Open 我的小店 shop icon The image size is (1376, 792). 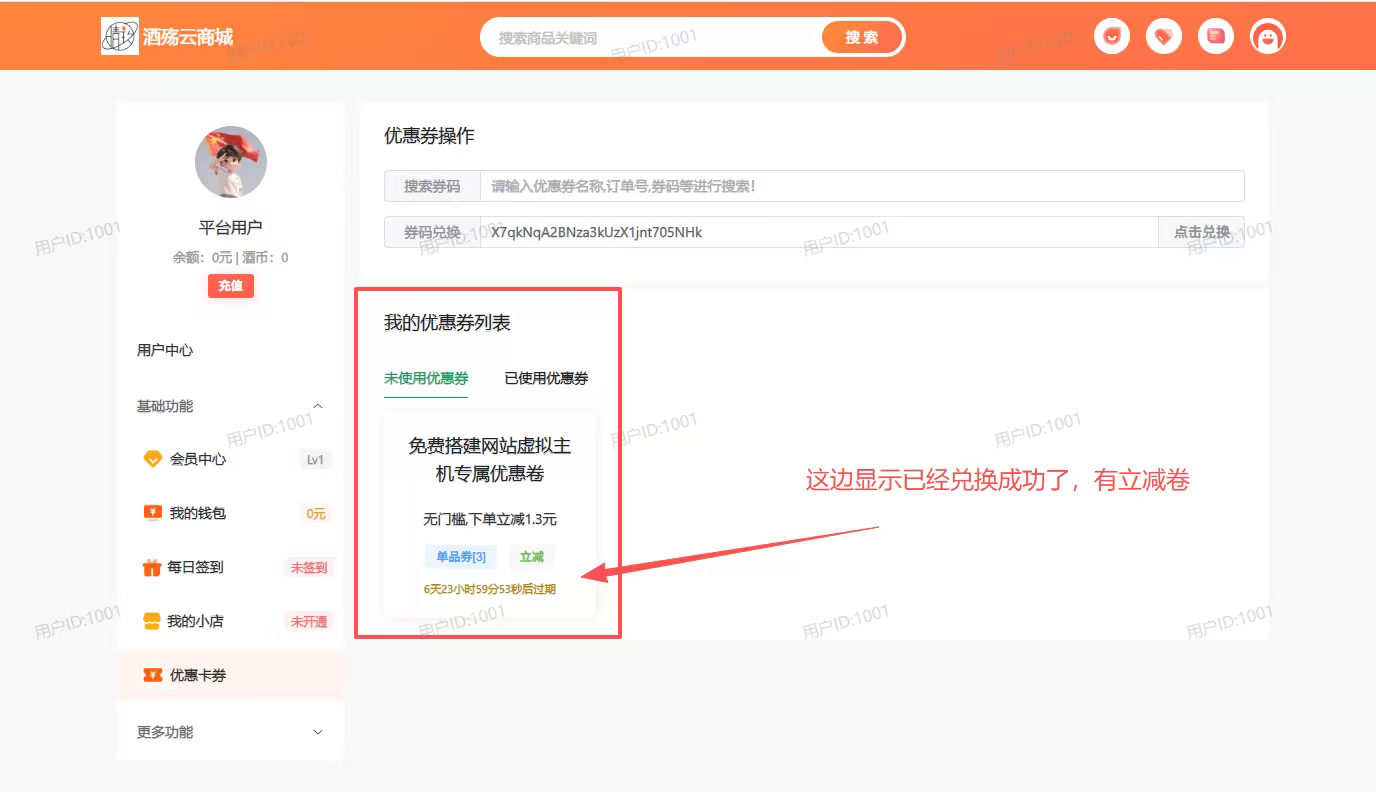tap(152, 621)
